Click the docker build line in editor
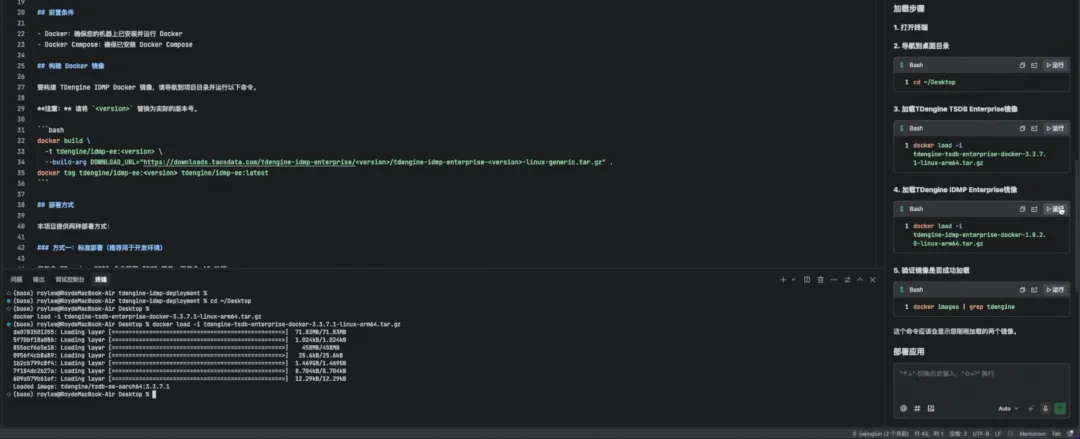 pyautogui.click(x=63, y=141)
